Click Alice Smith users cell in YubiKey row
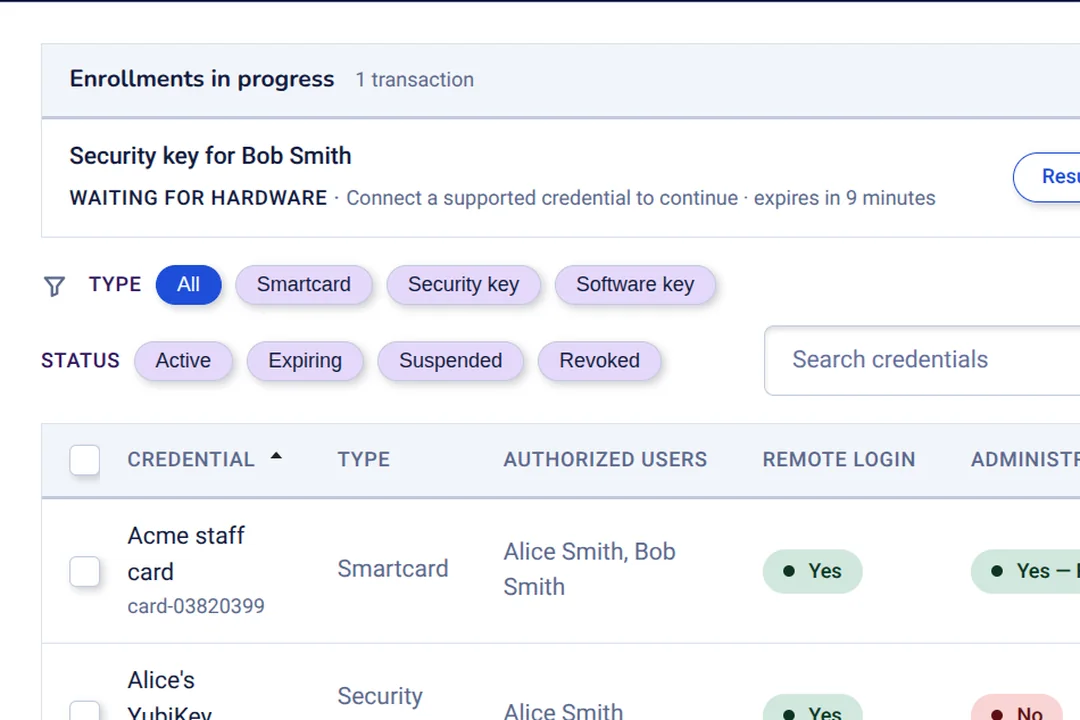 pos(563,710)
